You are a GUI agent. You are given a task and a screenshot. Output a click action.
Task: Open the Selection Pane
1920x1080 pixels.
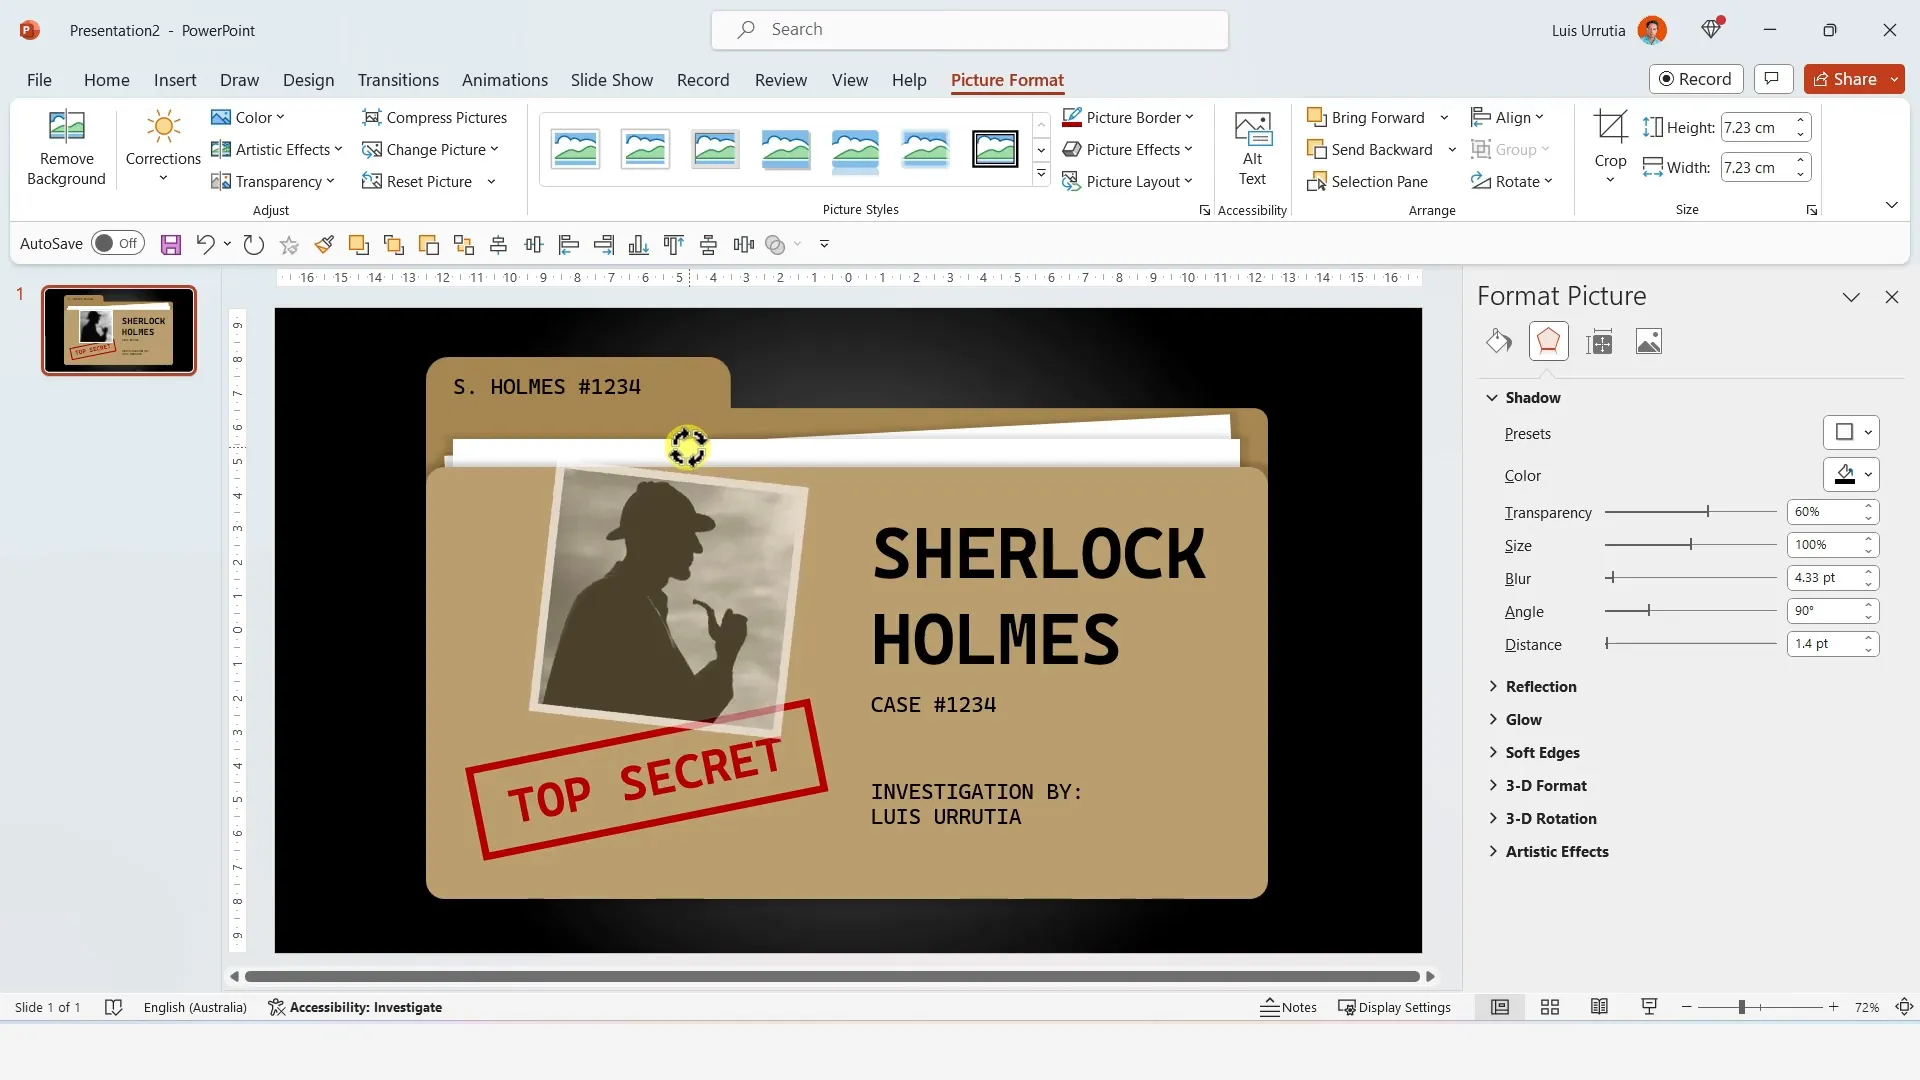coord(1367,181)
